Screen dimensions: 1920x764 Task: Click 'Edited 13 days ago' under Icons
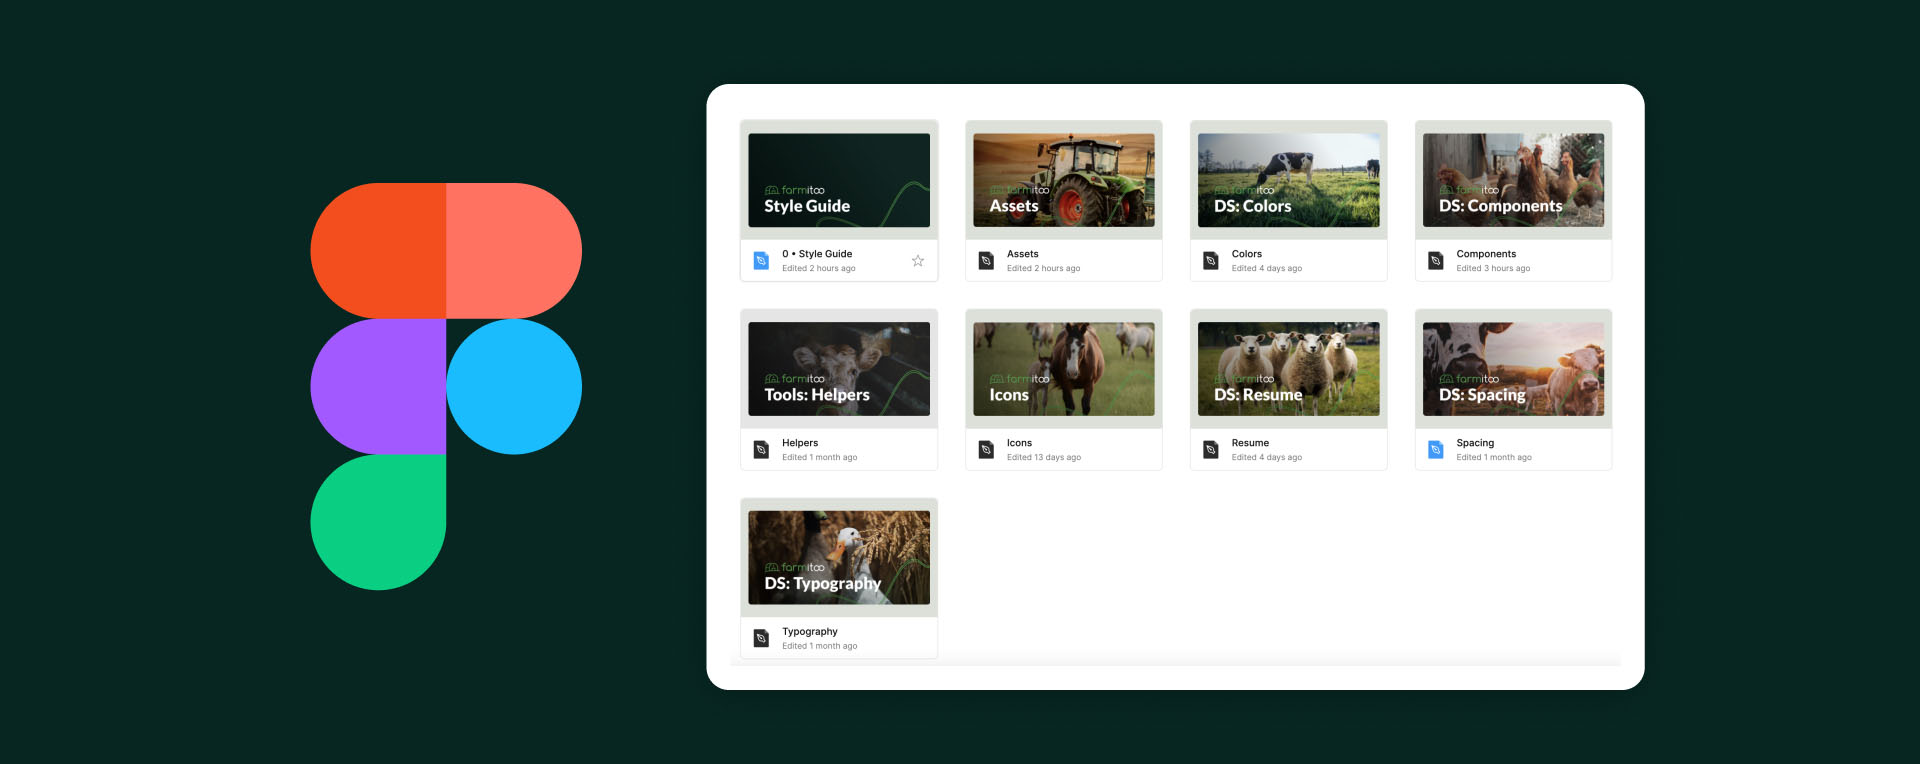point(1044,458)
